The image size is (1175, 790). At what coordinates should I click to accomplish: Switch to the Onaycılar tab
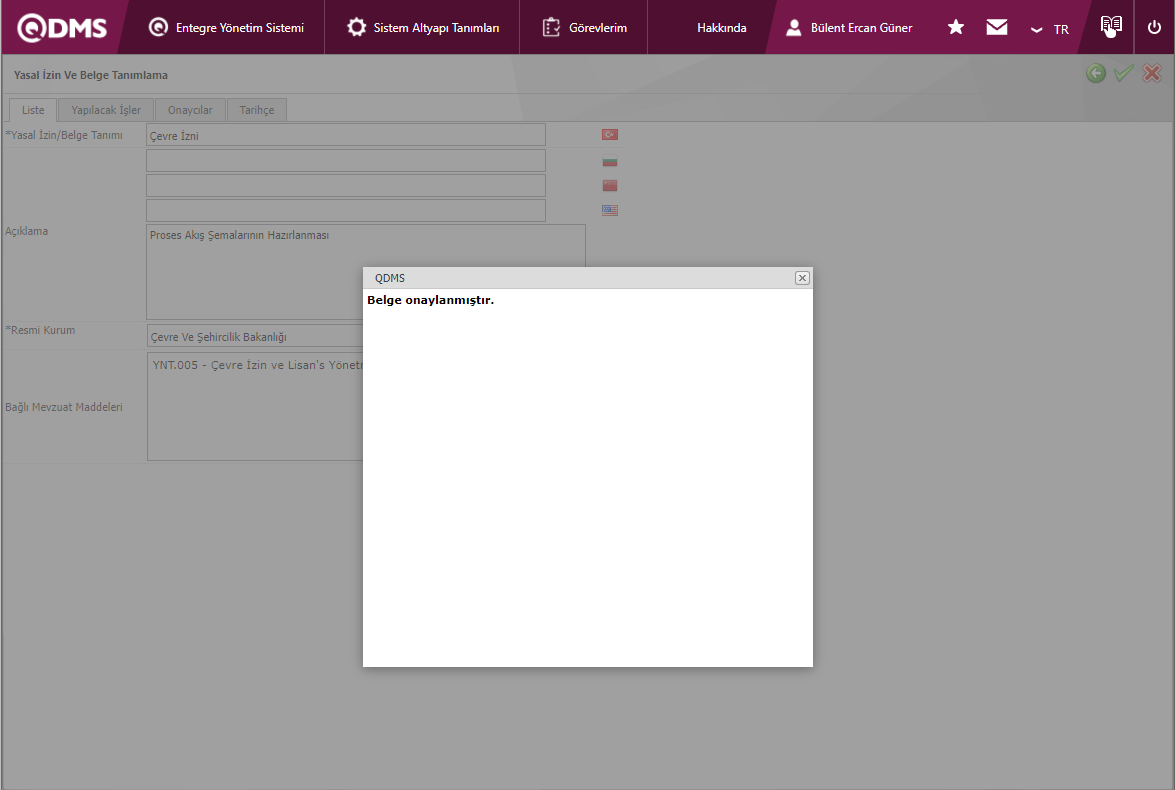pyautogui.click(x=190, y=110)
